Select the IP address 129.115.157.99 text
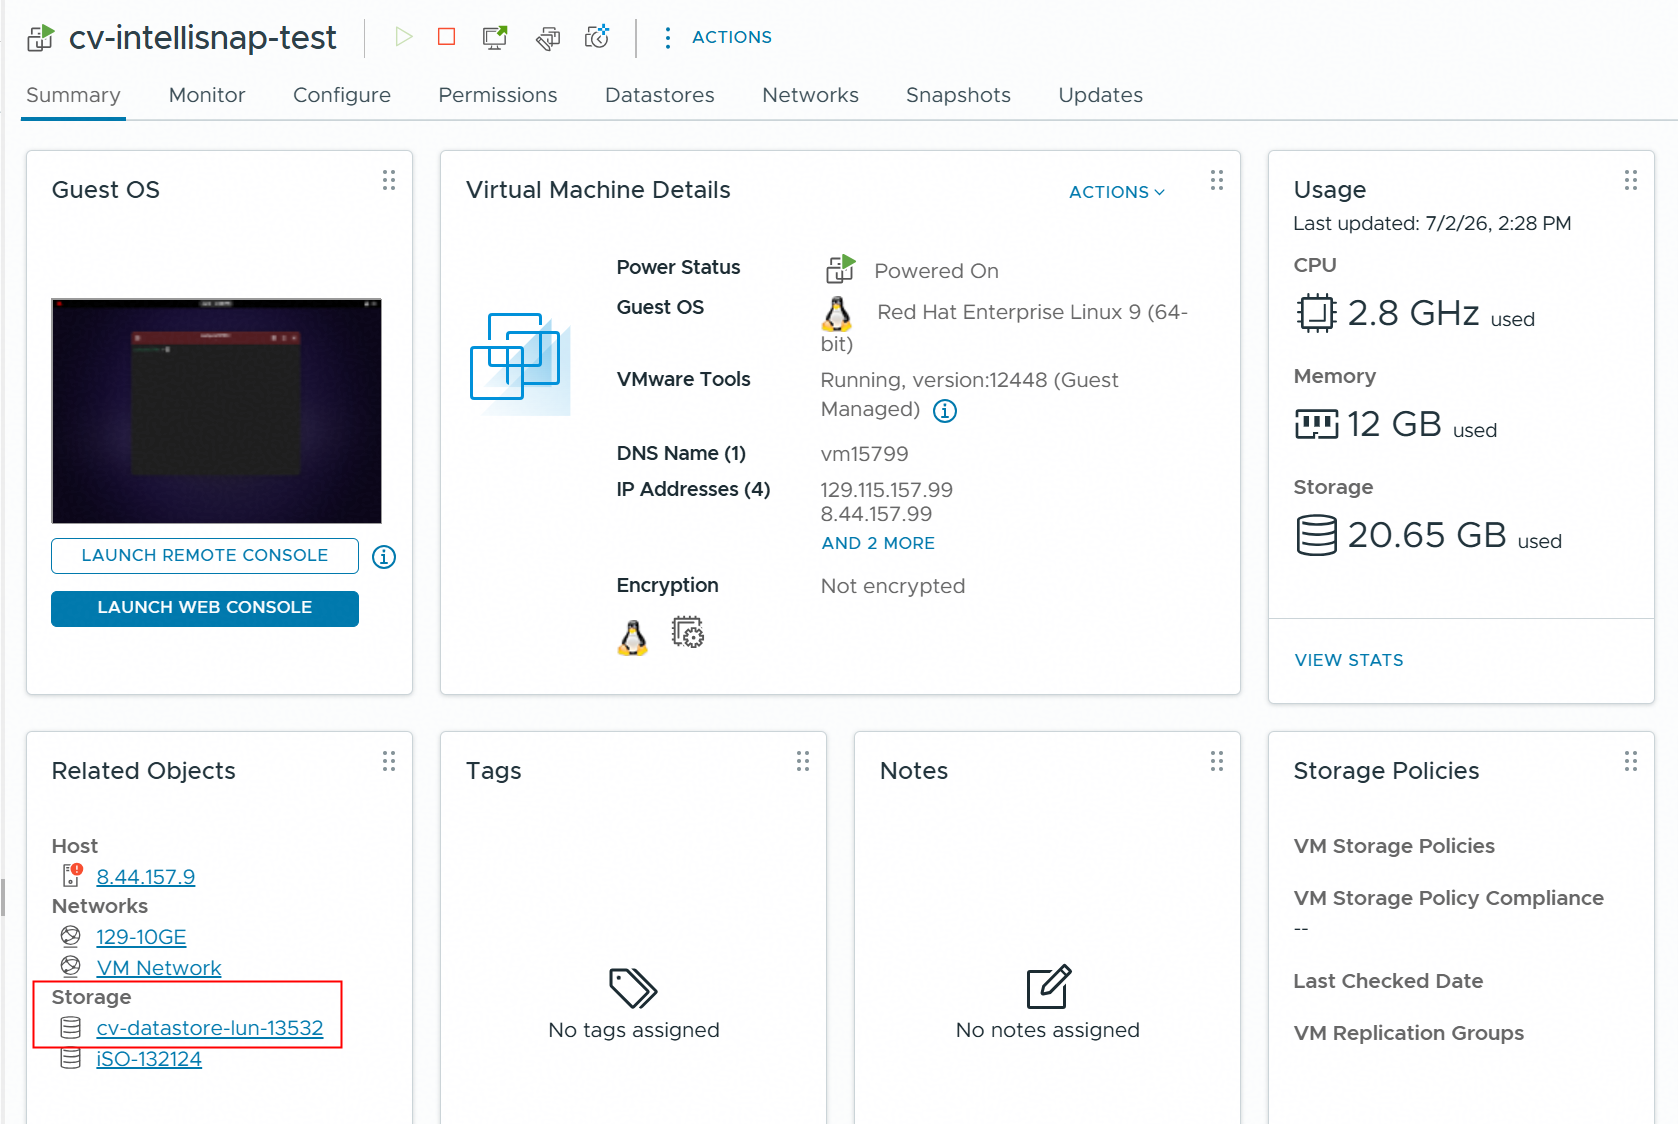The image size is (1678, 1124). point(887,490)
